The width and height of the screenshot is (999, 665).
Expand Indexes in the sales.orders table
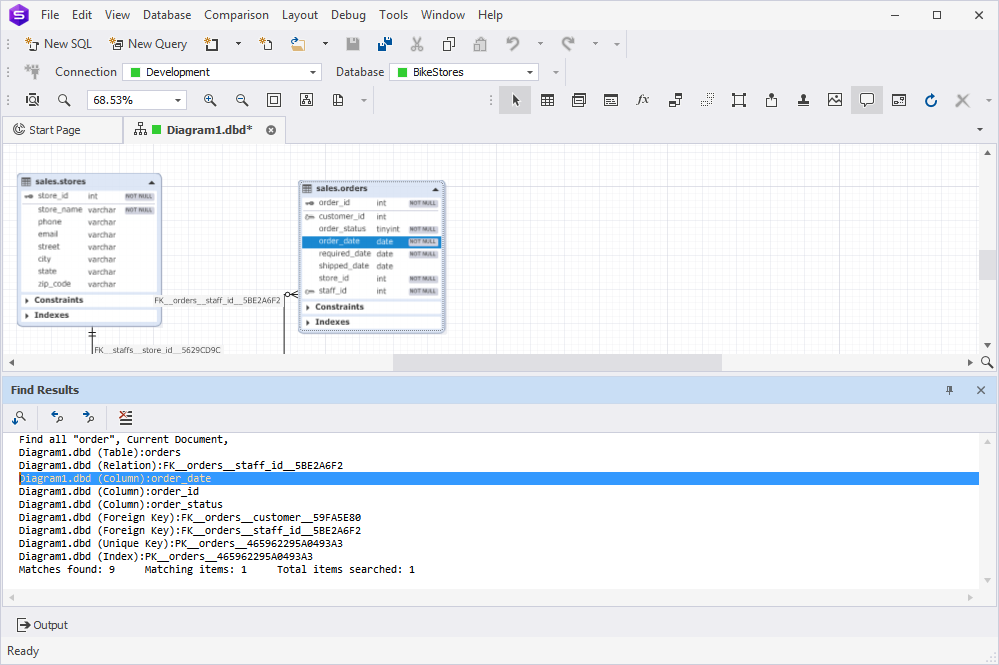(x=308, y=323)
